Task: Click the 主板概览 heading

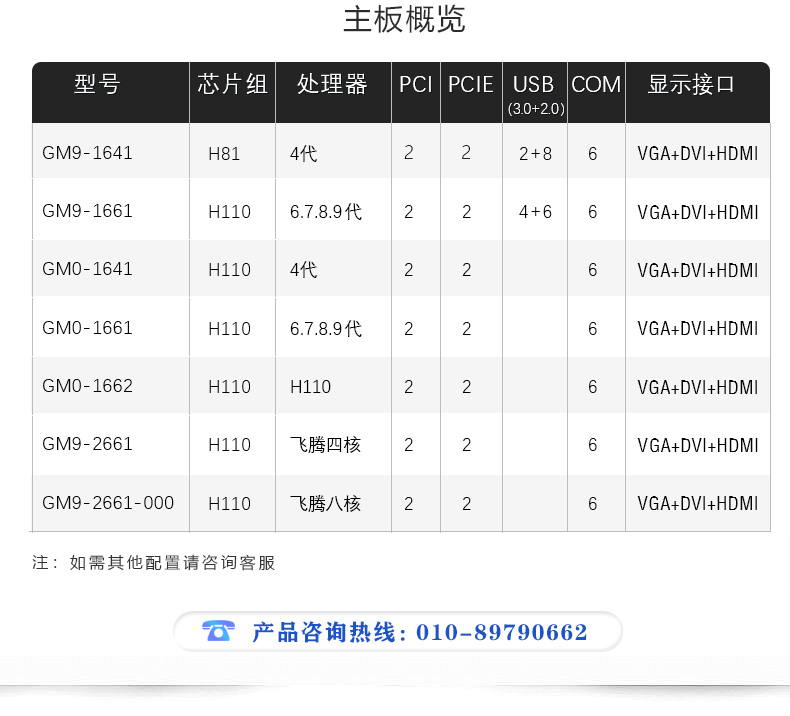Action: click(x=404, y=19)
